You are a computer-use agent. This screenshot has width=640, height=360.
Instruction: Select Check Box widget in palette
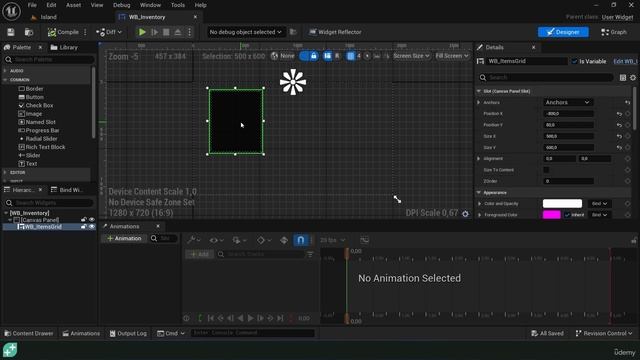(36, 105)
